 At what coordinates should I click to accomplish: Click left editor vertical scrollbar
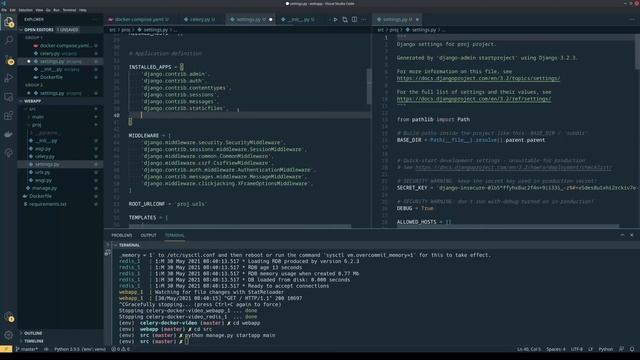(369, 86)
